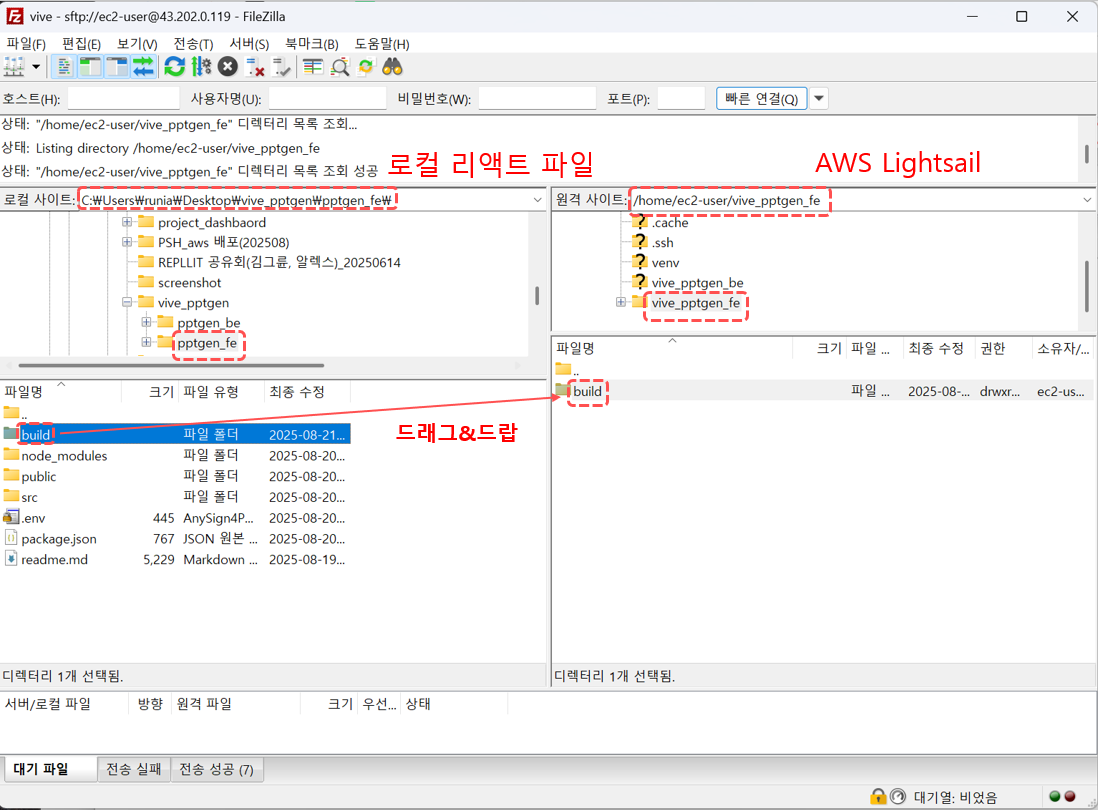This screenshot has width=1098, height=810.
Task: Sort the local list by 최종 수정 column
Action: (x=307, y=391)
